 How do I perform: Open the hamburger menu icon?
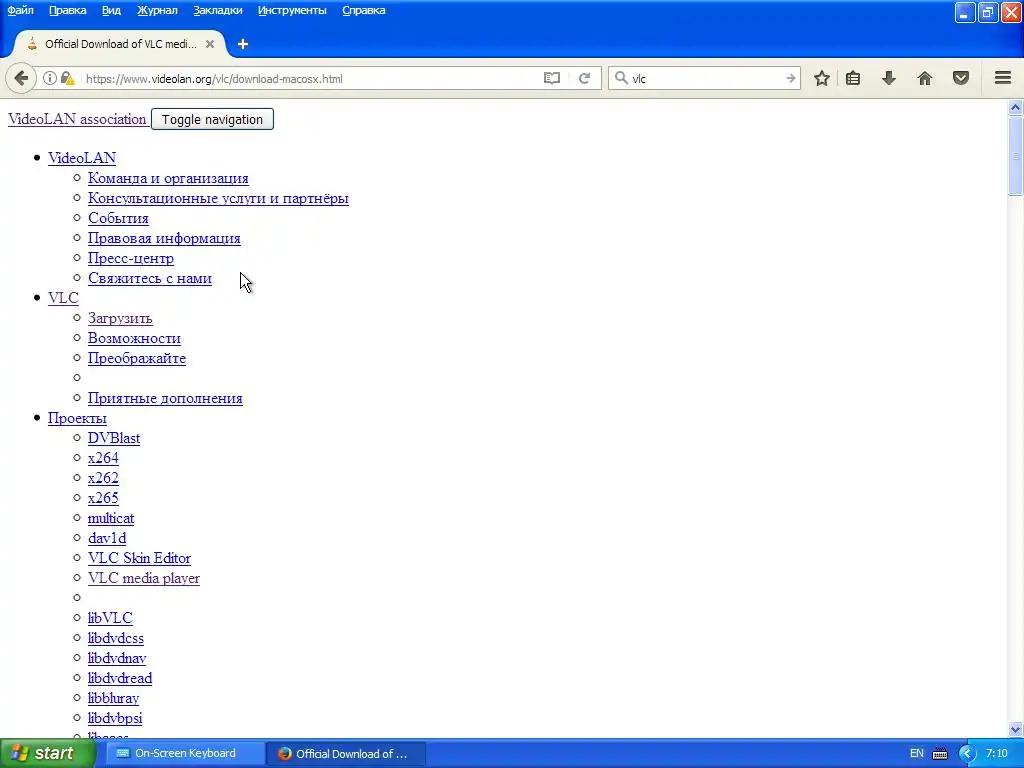(x=1003, y=78)
